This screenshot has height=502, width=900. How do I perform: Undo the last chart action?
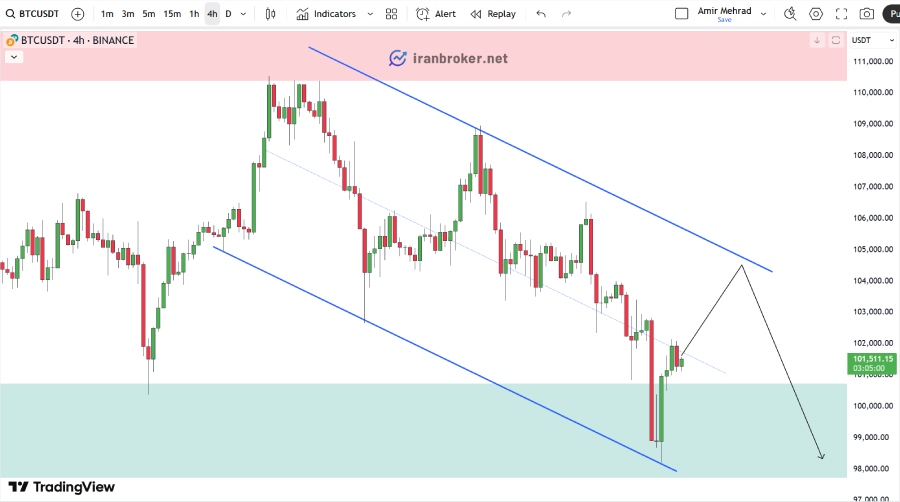541,14
